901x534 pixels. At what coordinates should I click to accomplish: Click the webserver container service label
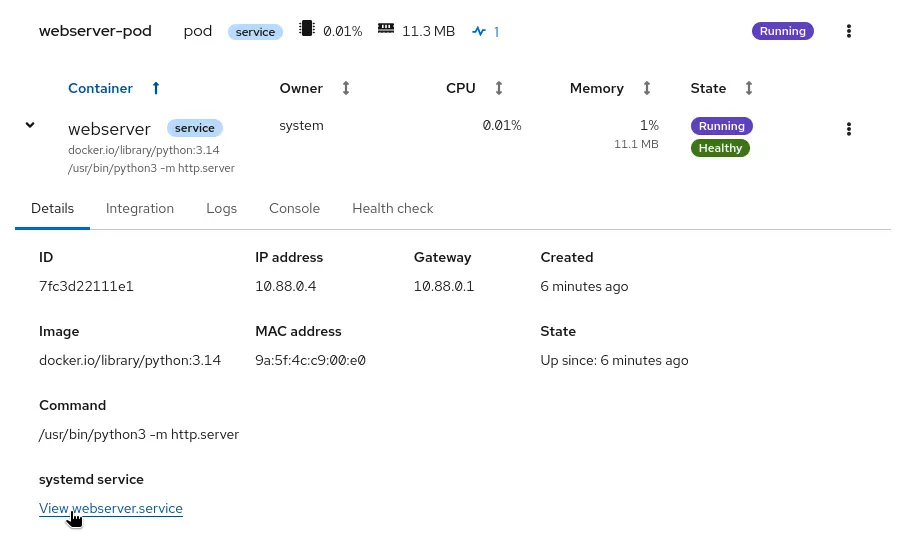coord(195,128)
